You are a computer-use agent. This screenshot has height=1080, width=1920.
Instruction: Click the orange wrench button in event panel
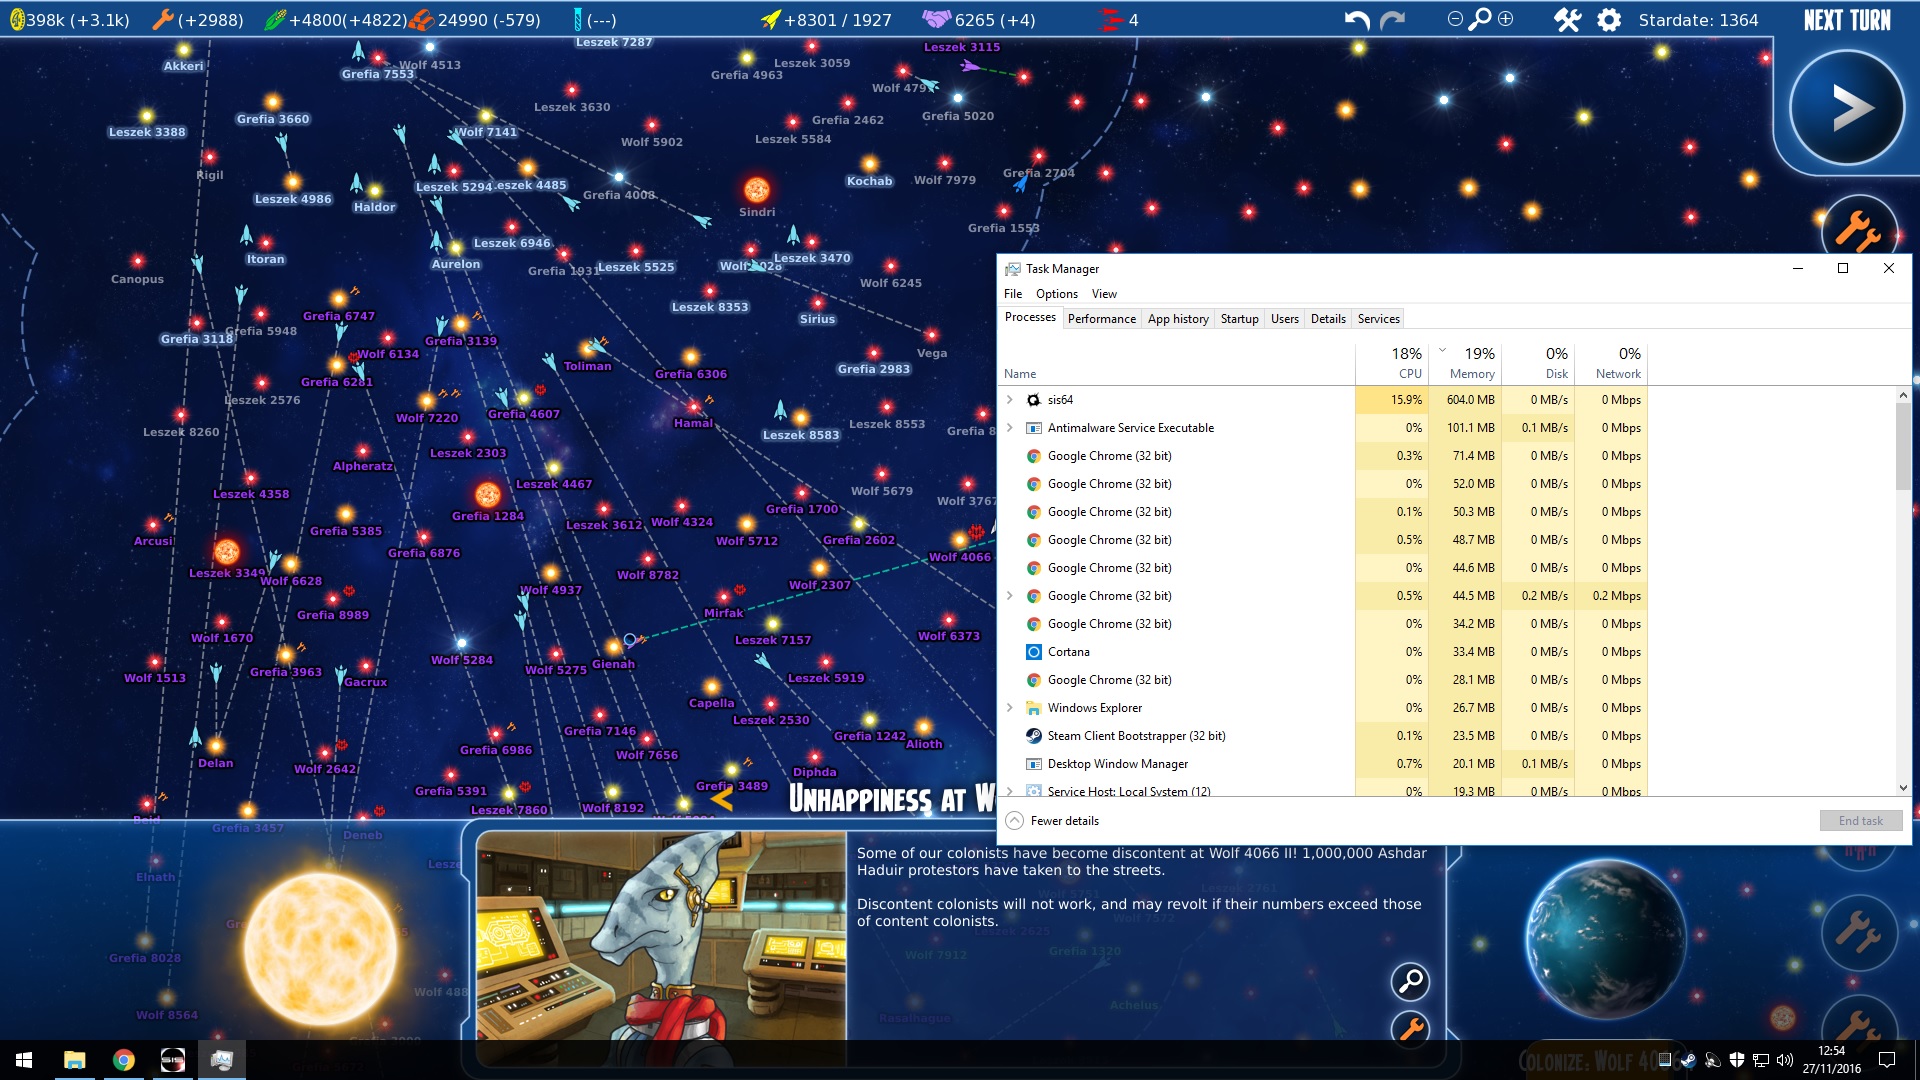tap(1410, 1028)
